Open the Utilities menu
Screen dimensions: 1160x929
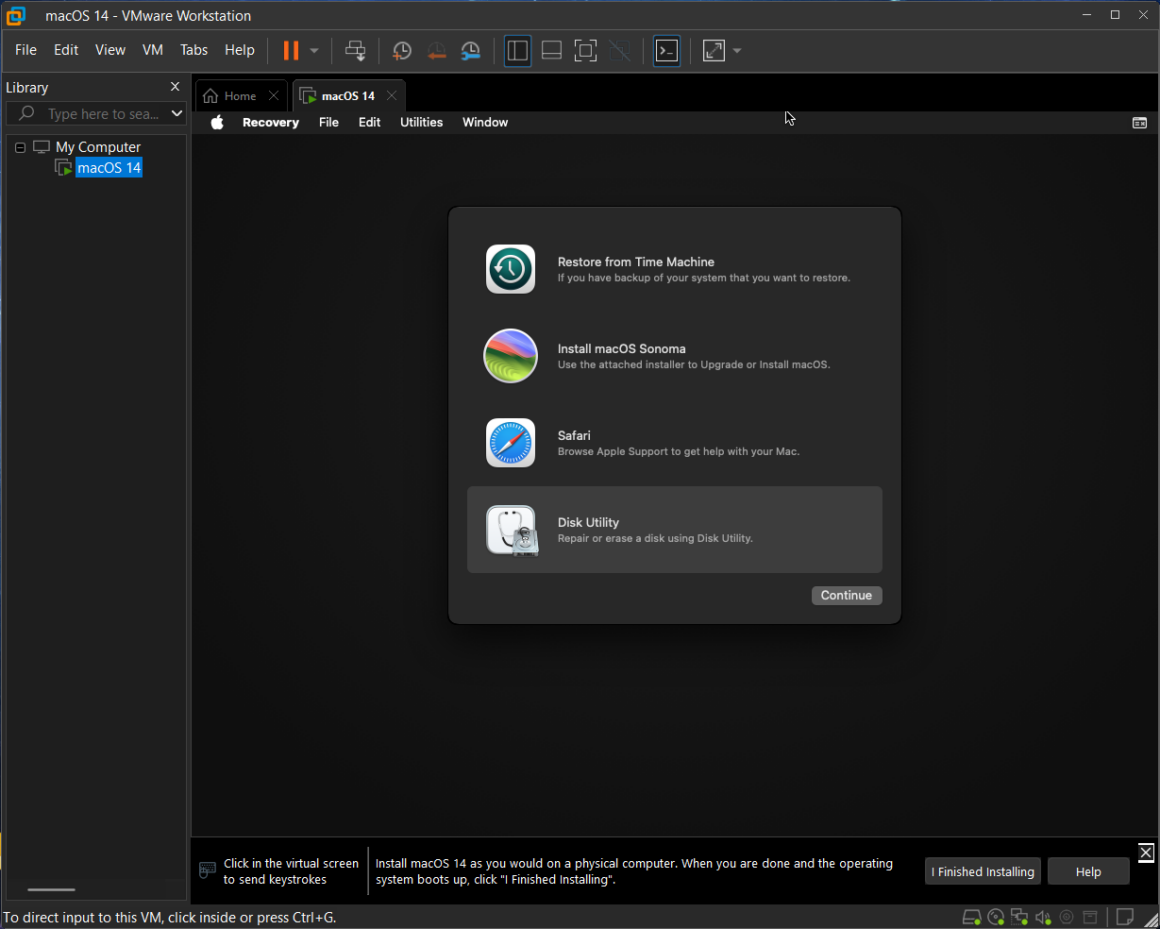pos(422,123)
